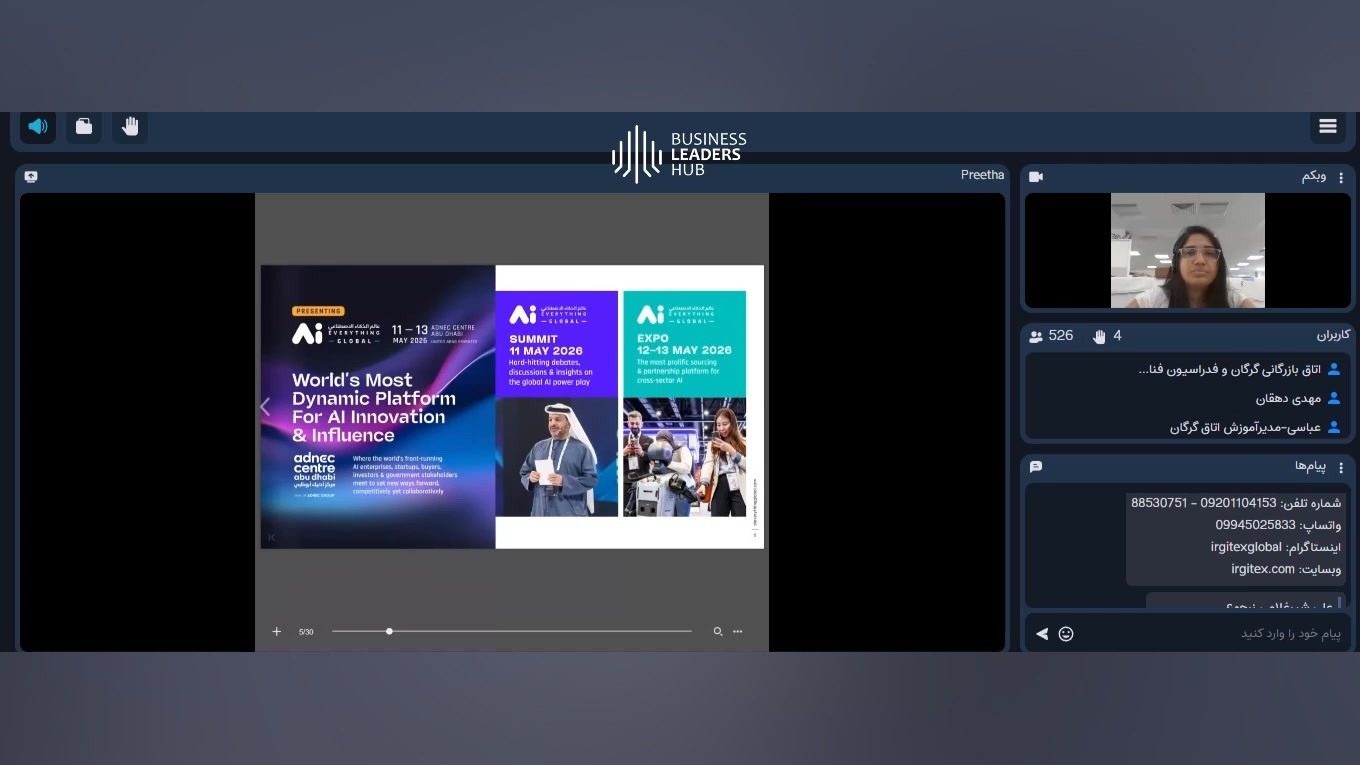The height and width of the screenshot is (765, 1360).
Task: Show the 526 attendees count icon
Action: (1036, 336)
